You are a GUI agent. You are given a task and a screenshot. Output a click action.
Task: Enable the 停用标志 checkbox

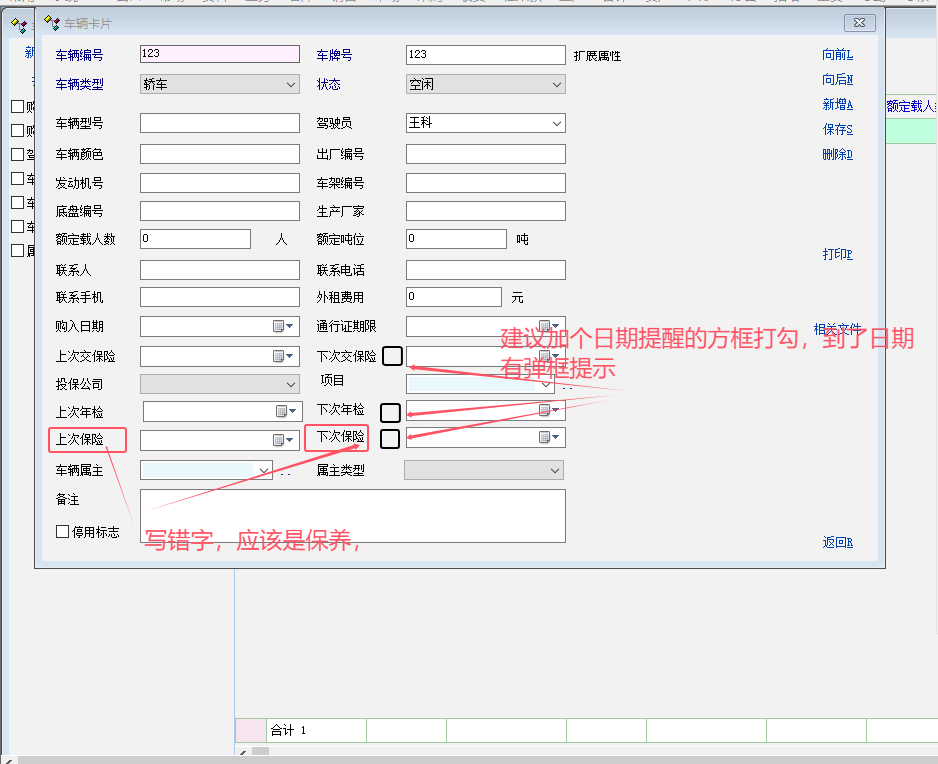click(63, 532)
